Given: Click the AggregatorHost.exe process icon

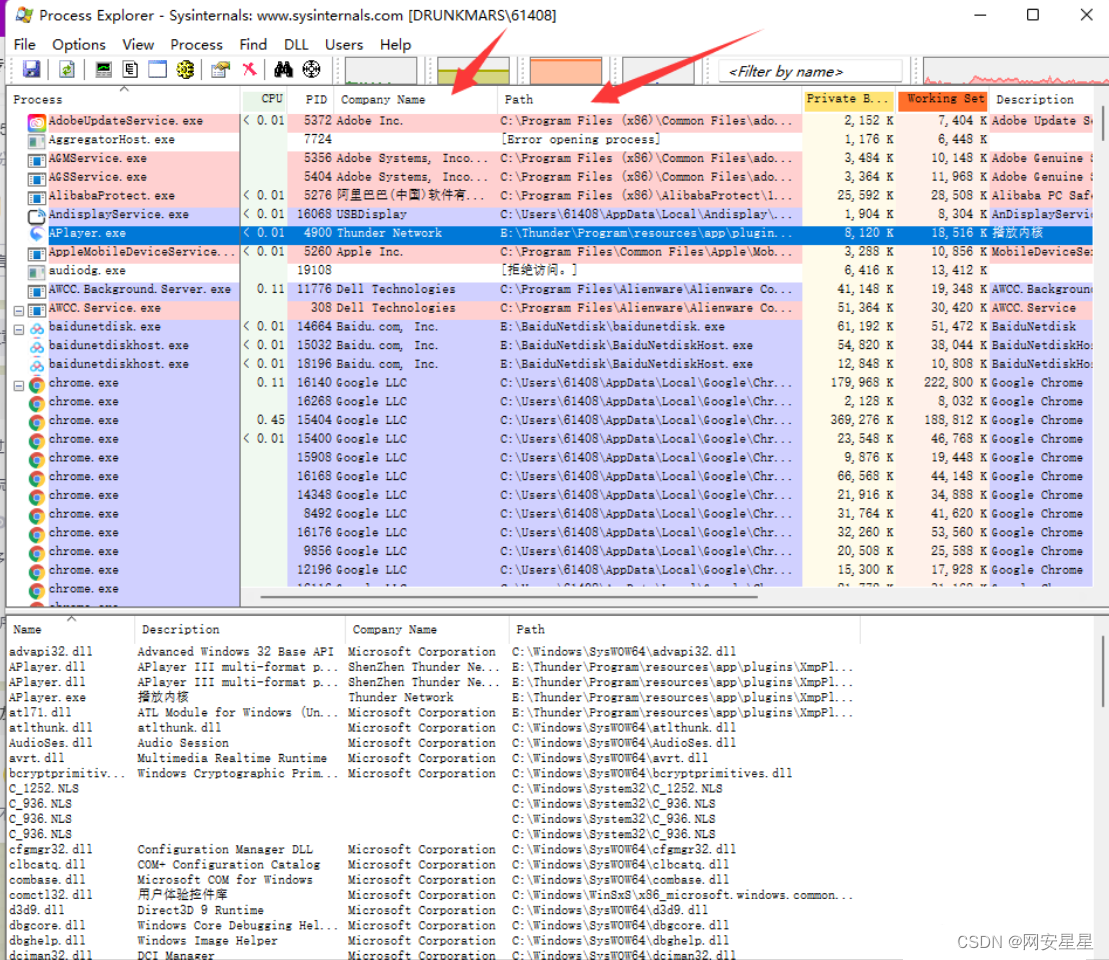Looking at the screenshot, I should [37, 141].
